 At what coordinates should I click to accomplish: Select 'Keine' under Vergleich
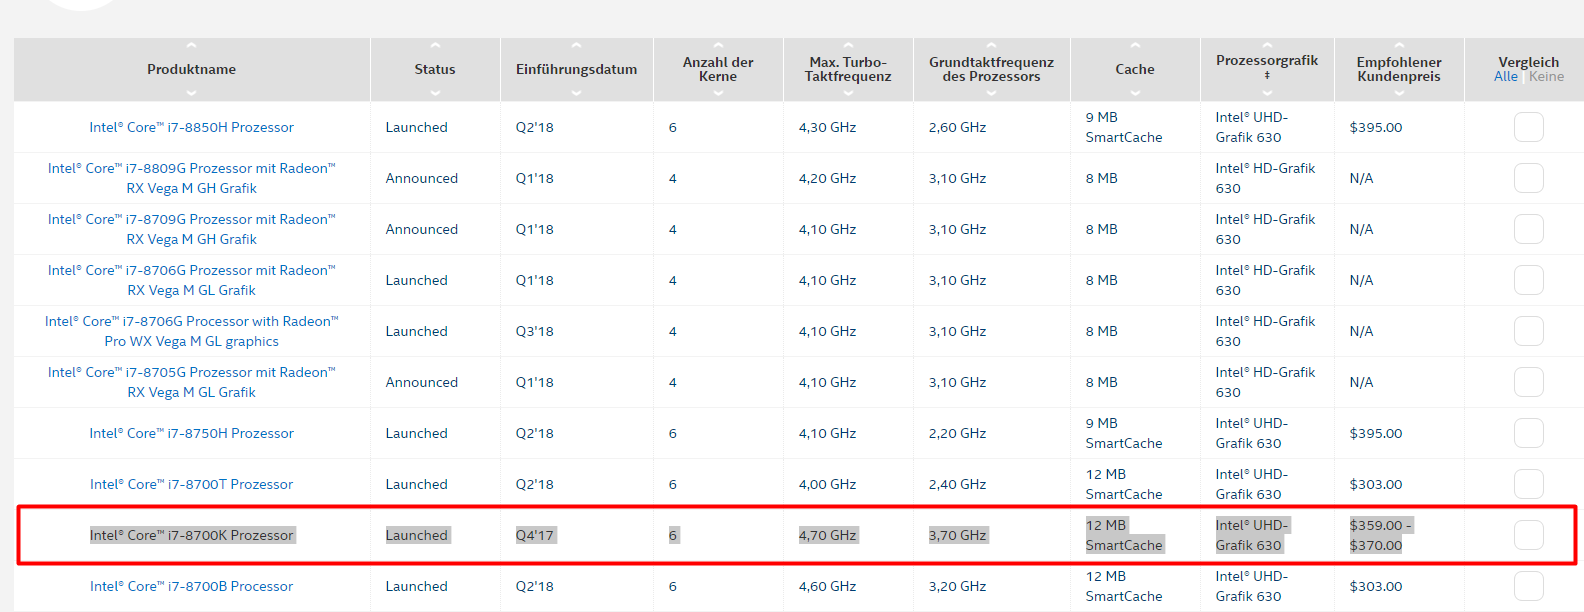[1546, 76]
